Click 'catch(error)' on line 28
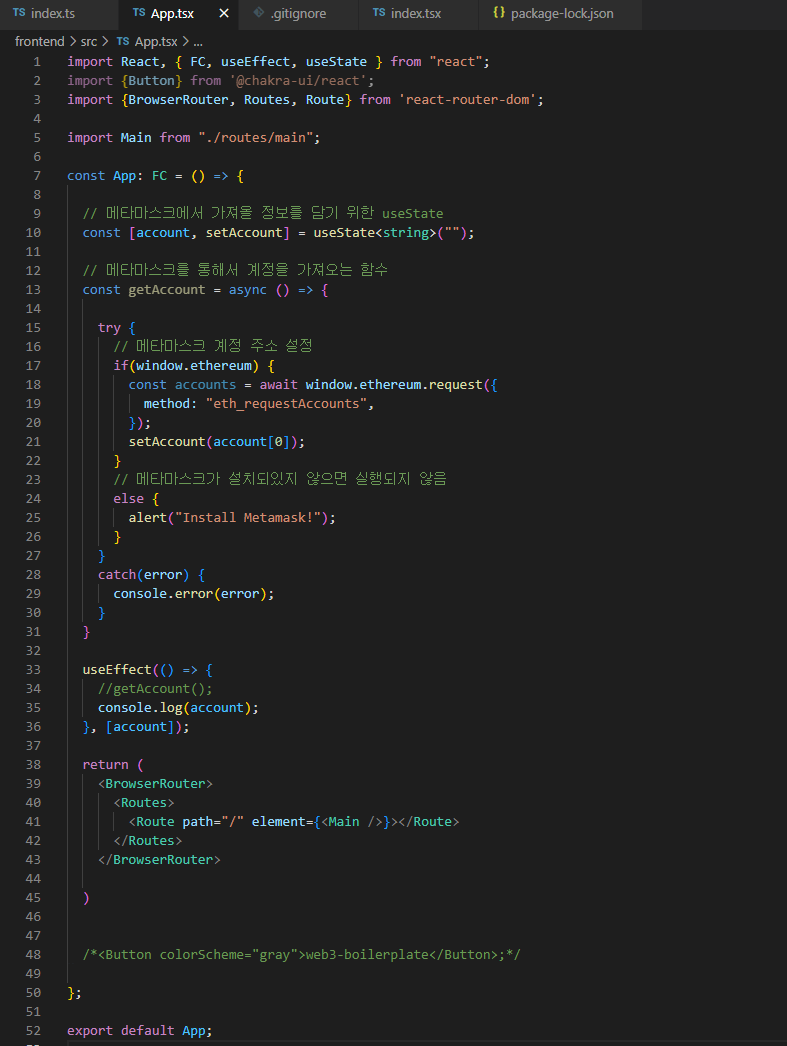This screenshot has height=1046, width=787. pos(143,575)
